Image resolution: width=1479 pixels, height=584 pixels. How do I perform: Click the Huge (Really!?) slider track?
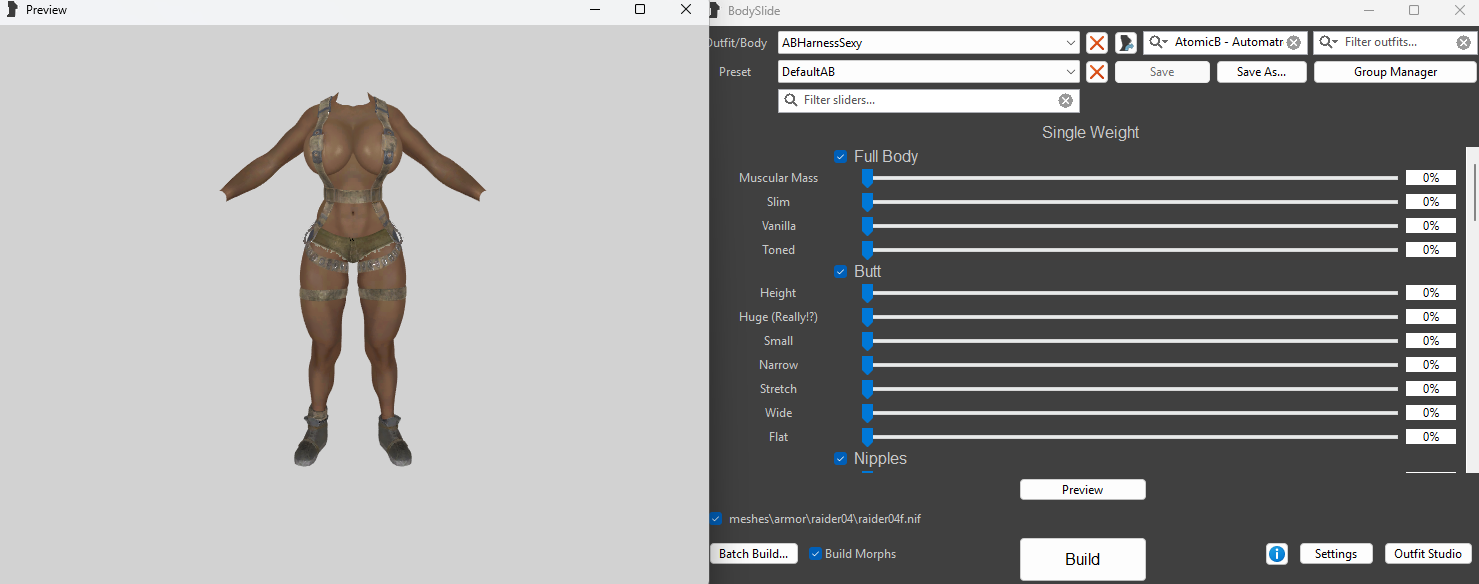(x=1130, y=317)
